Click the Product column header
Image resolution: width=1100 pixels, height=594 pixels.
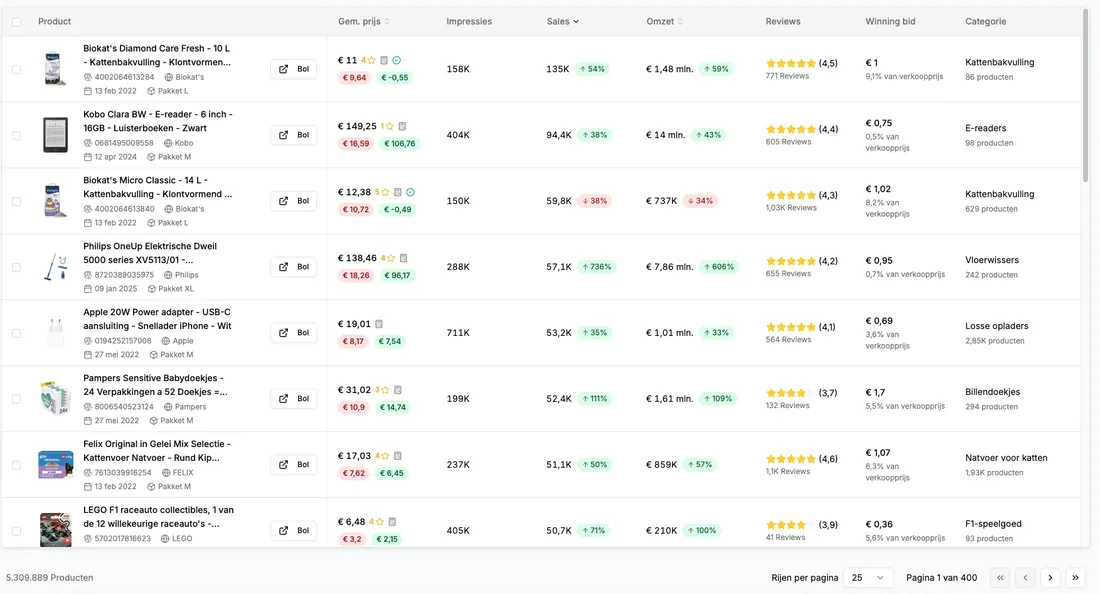(55, 22)
